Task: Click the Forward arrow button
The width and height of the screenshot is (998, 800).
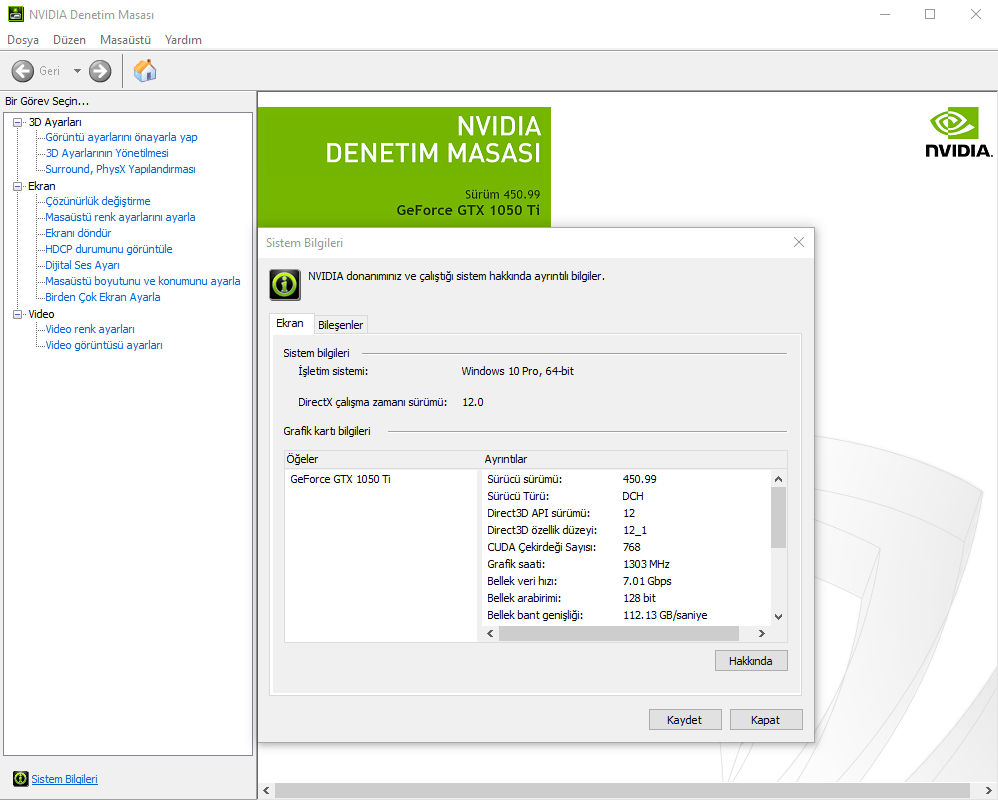Action: pyautogui.click(x=100, y=71)
